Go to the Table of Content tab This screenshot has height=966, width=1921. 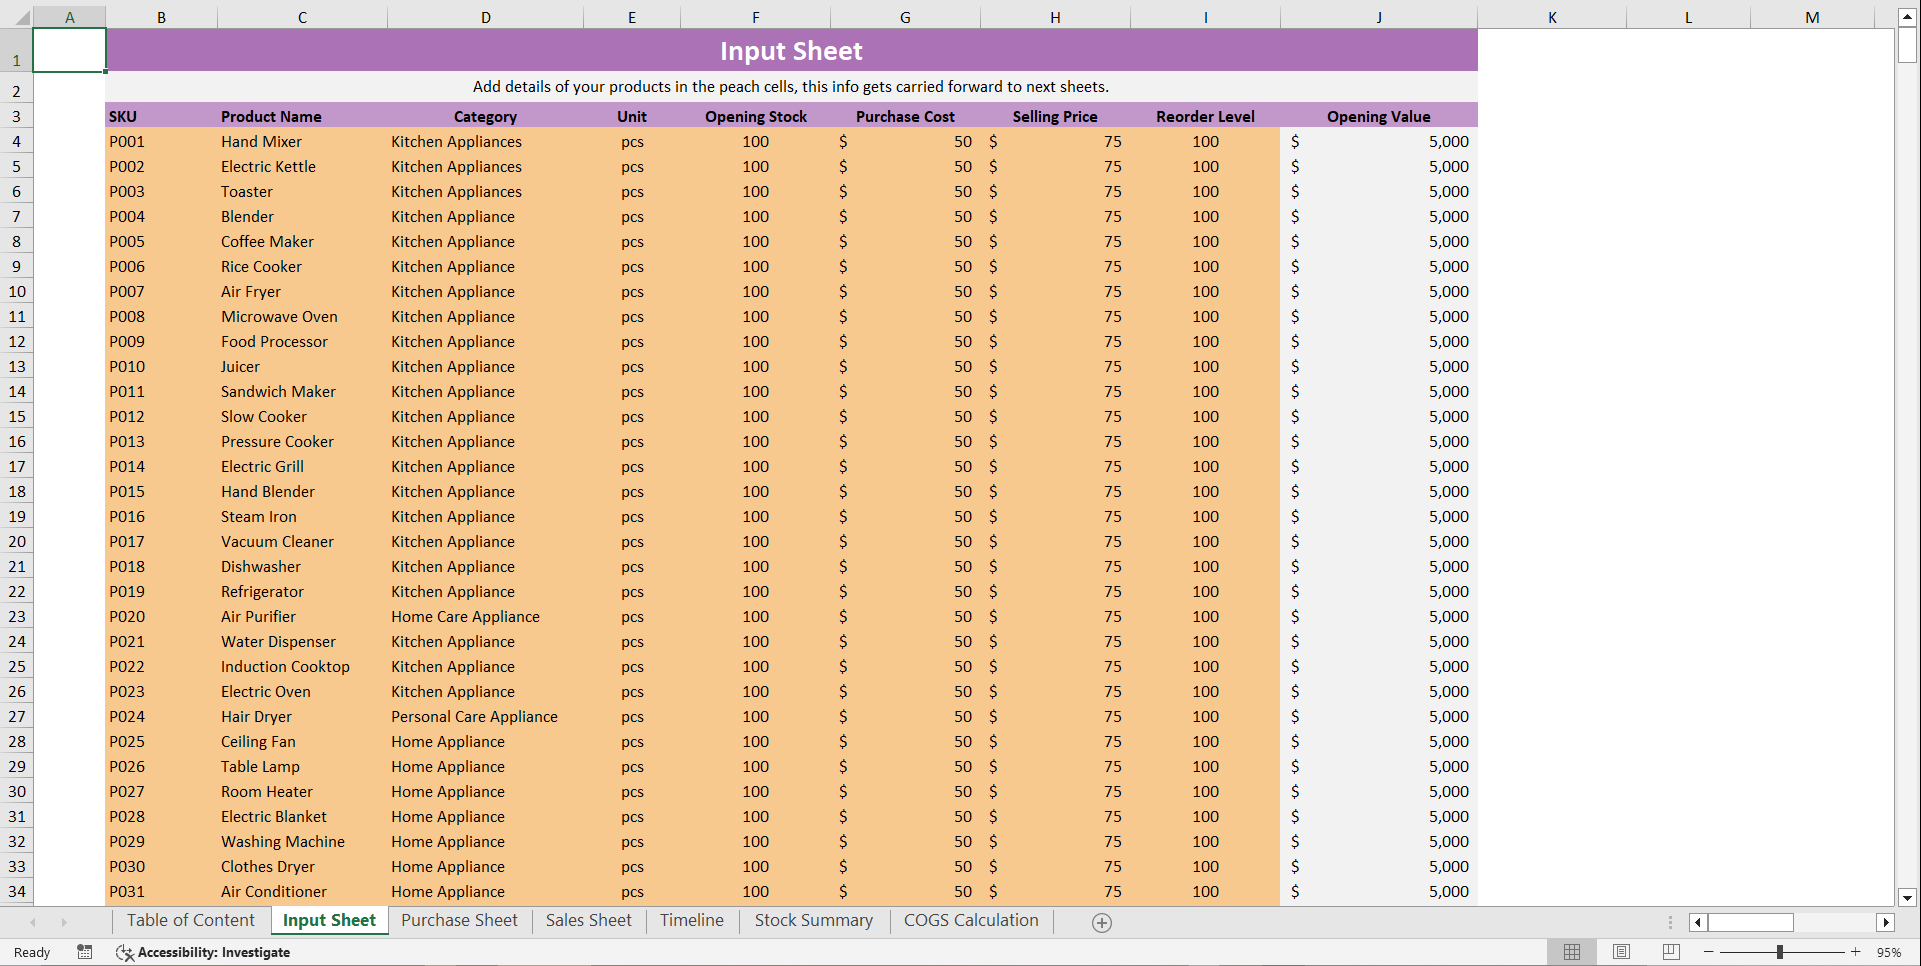tap(190, 920)
